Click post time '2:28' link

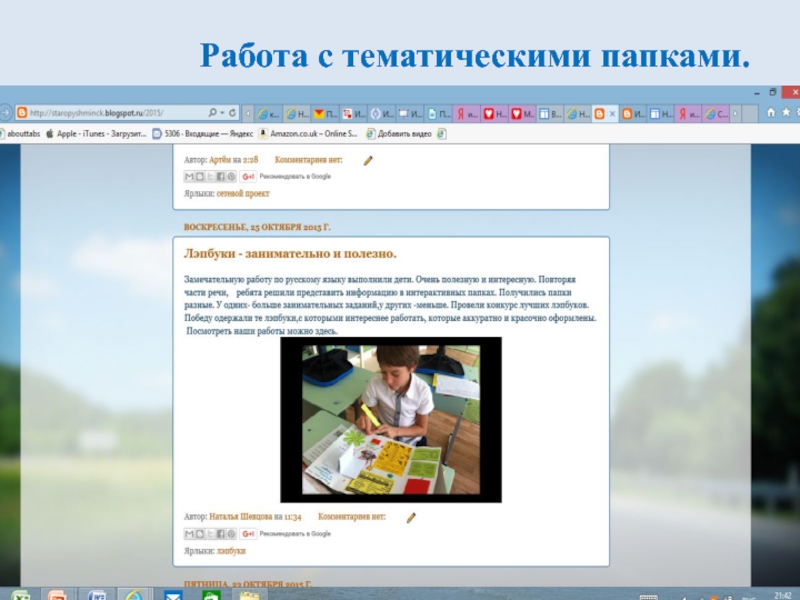click(250, 160)
